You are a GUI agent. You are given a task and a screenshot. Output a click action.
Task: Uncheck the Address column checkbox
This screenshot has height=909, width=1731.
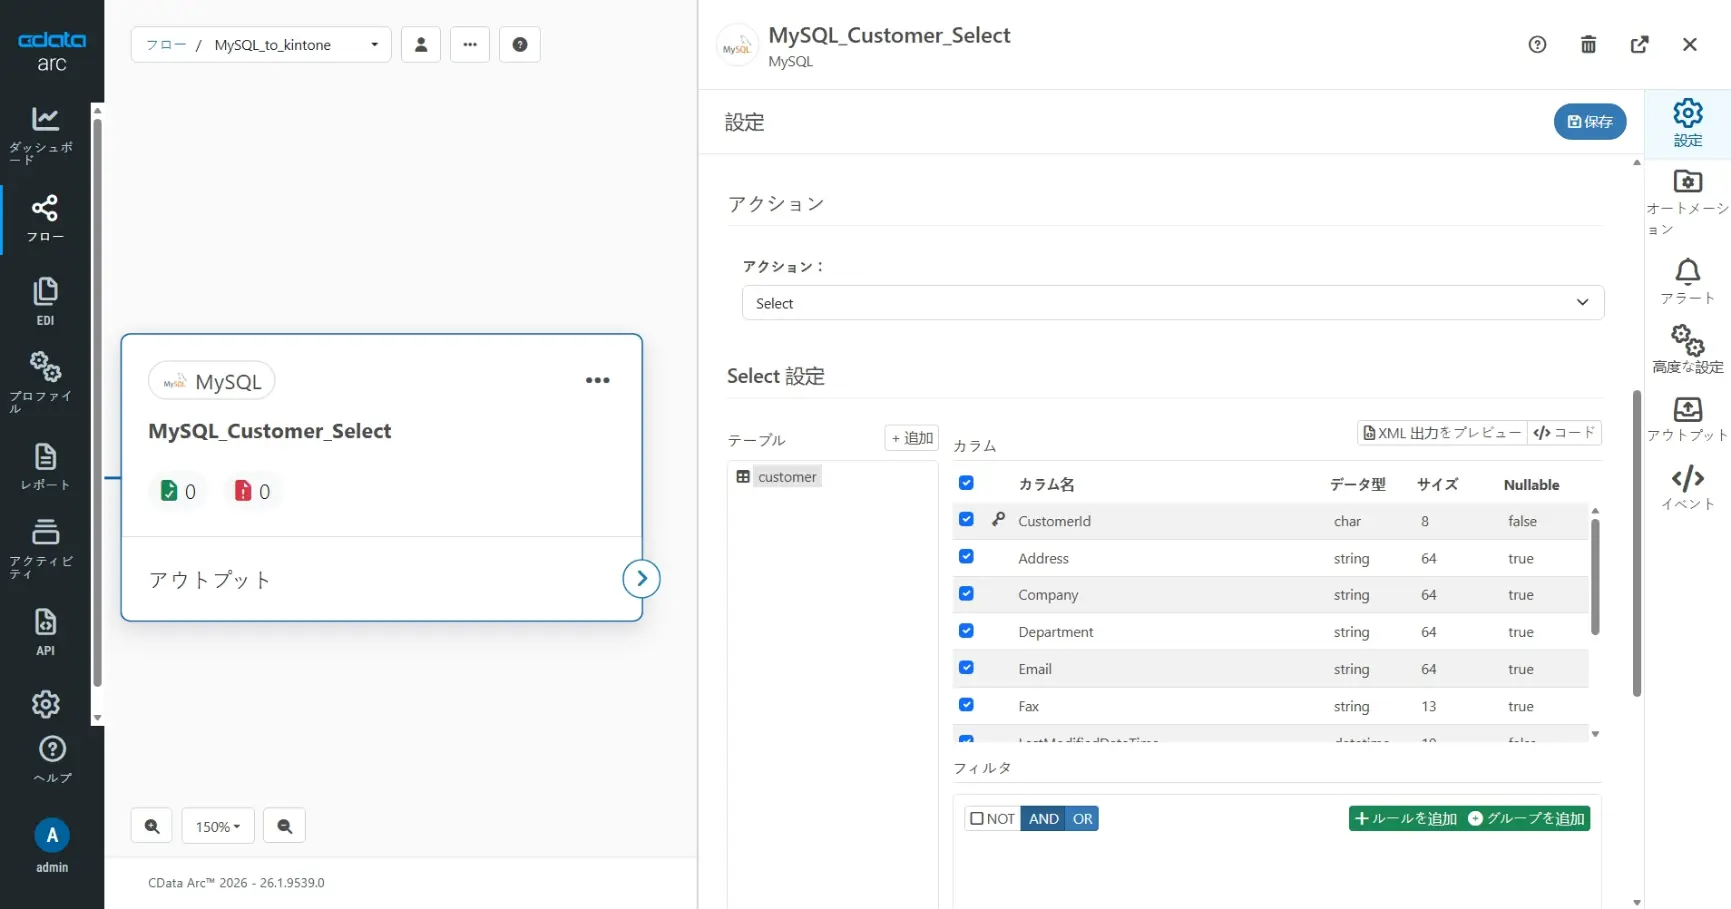966,557
